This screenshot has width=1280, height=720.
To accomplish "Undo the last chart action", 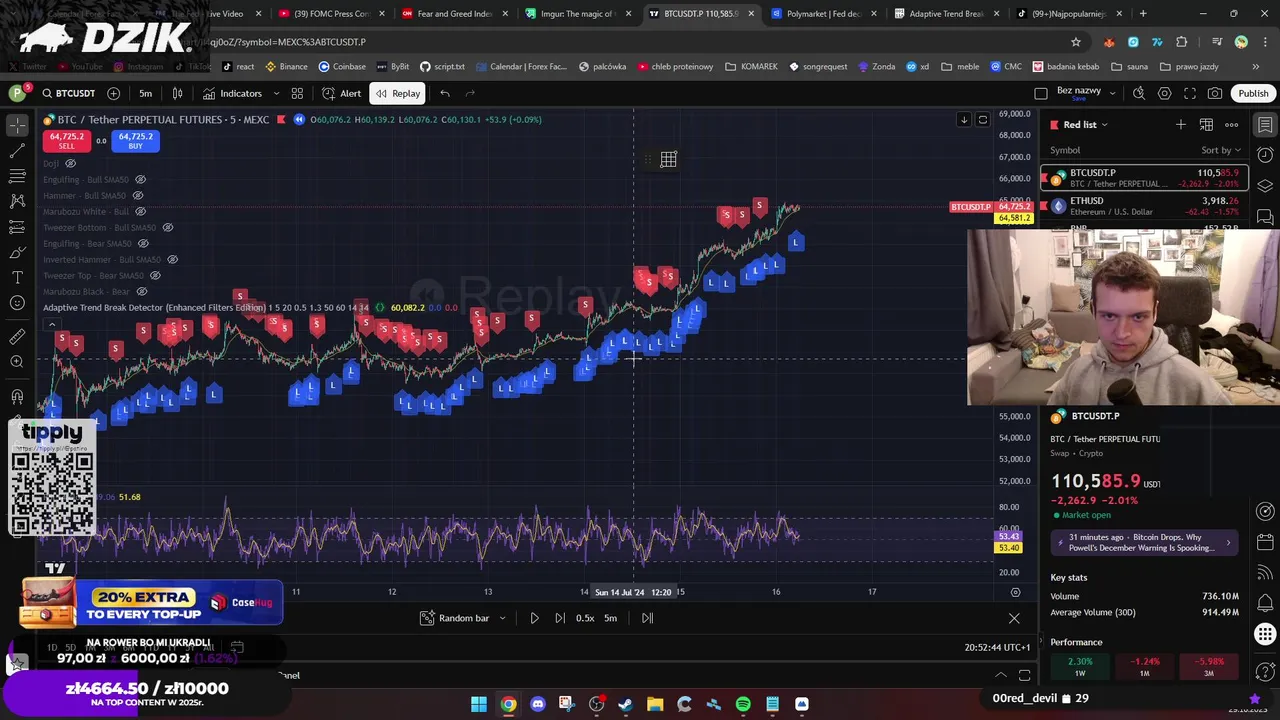I will point(445,93).
